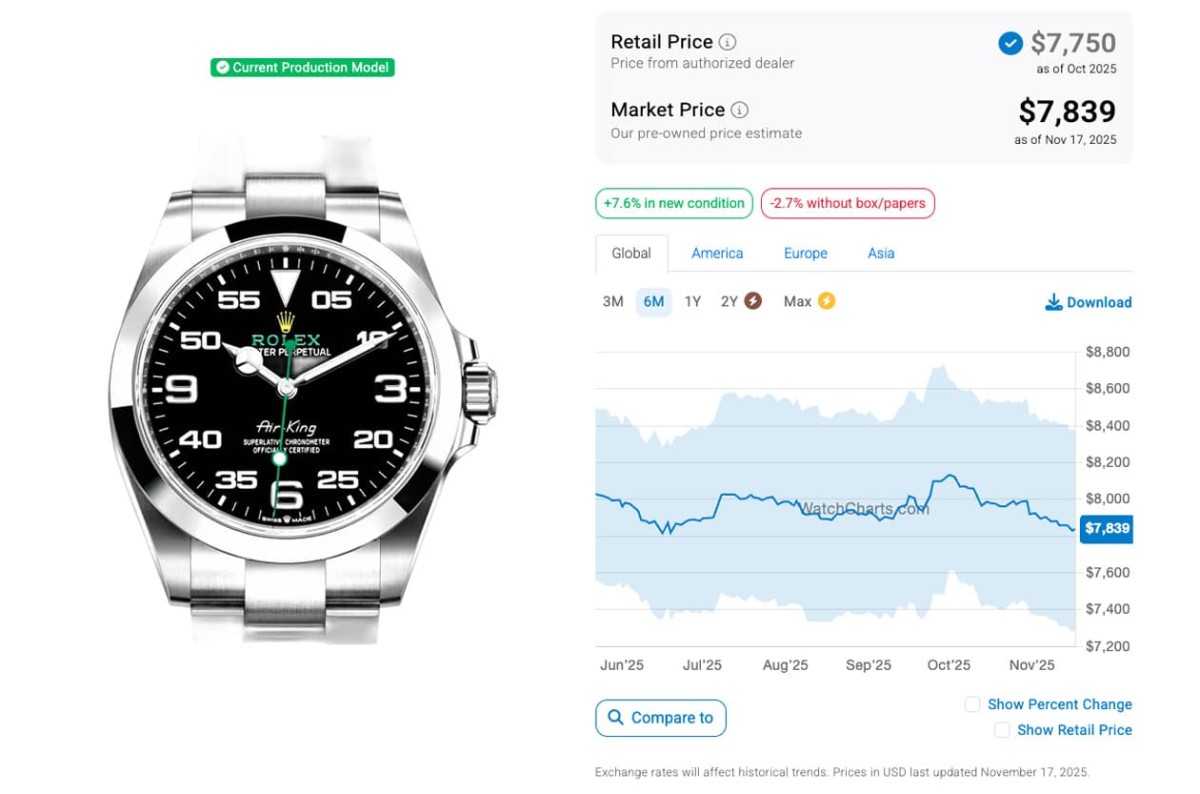
Task: Tick the Show Retail Price checkbox
Action: click(x=1002, y=731)
